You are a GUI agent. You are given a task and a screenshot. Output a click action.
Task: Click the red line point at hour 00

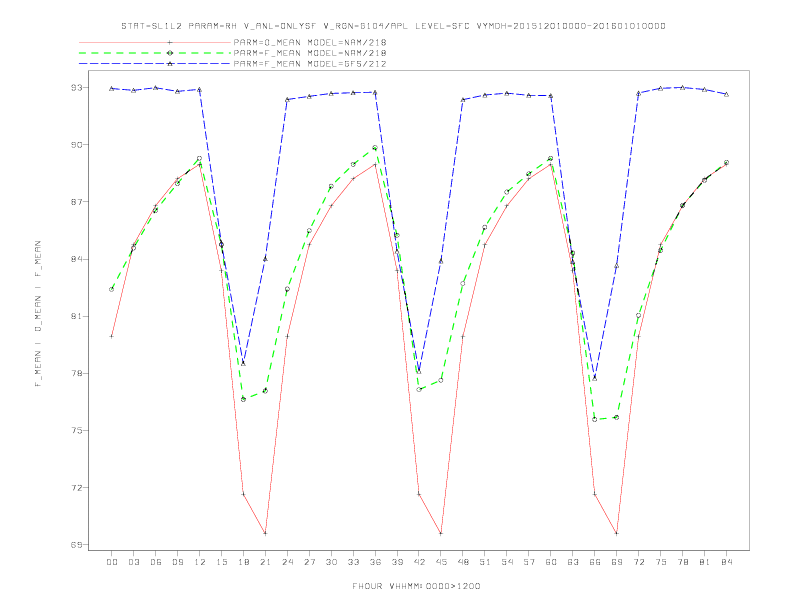[112, 336]
